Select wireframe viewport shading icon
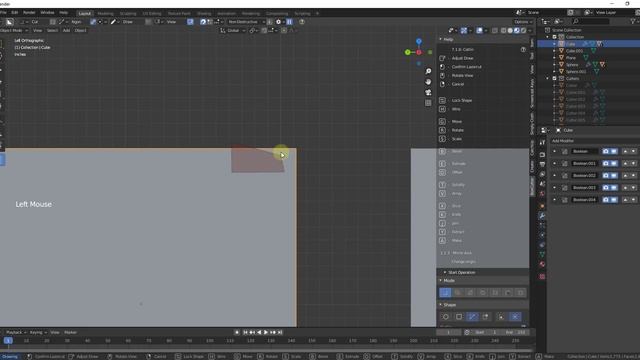Image resolution: width=640 pixels, height=360 pixels. (x=503, y=30)
